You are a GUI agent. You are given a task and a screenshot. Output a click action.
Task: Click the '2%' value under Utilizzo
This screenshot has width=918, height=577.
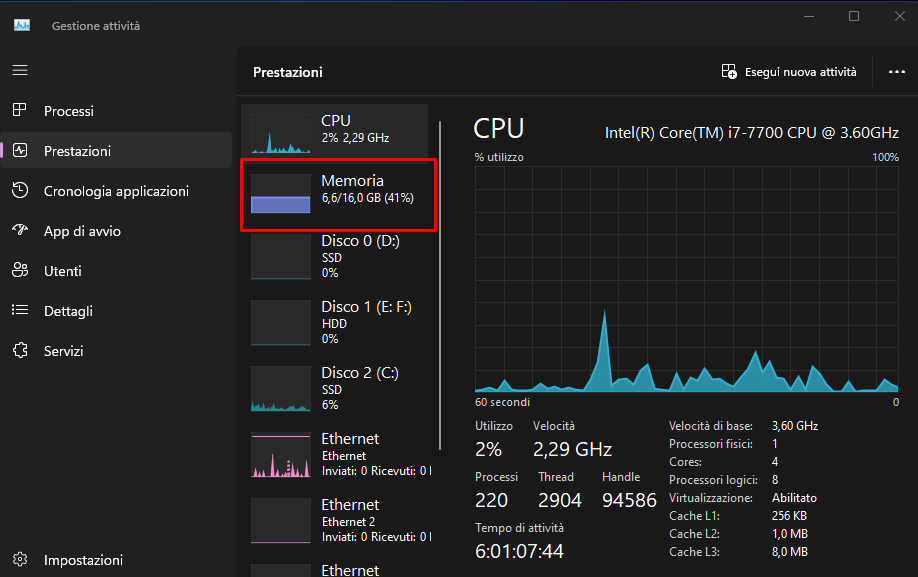[488, 449]
